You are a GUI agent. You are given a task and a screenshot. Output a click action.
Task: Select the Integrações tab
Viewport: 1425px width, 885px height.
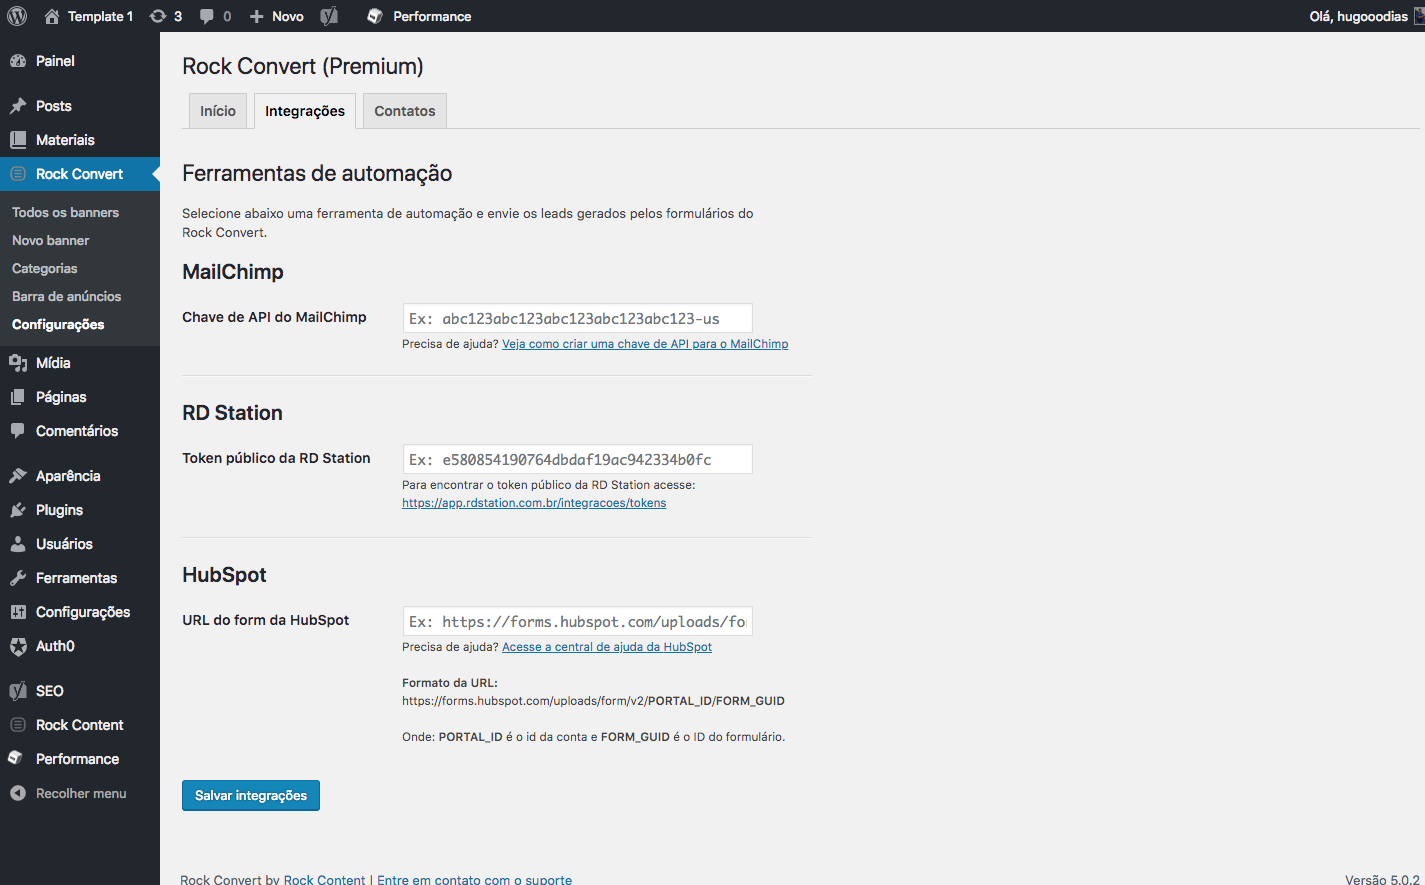(x=305, y=111)
